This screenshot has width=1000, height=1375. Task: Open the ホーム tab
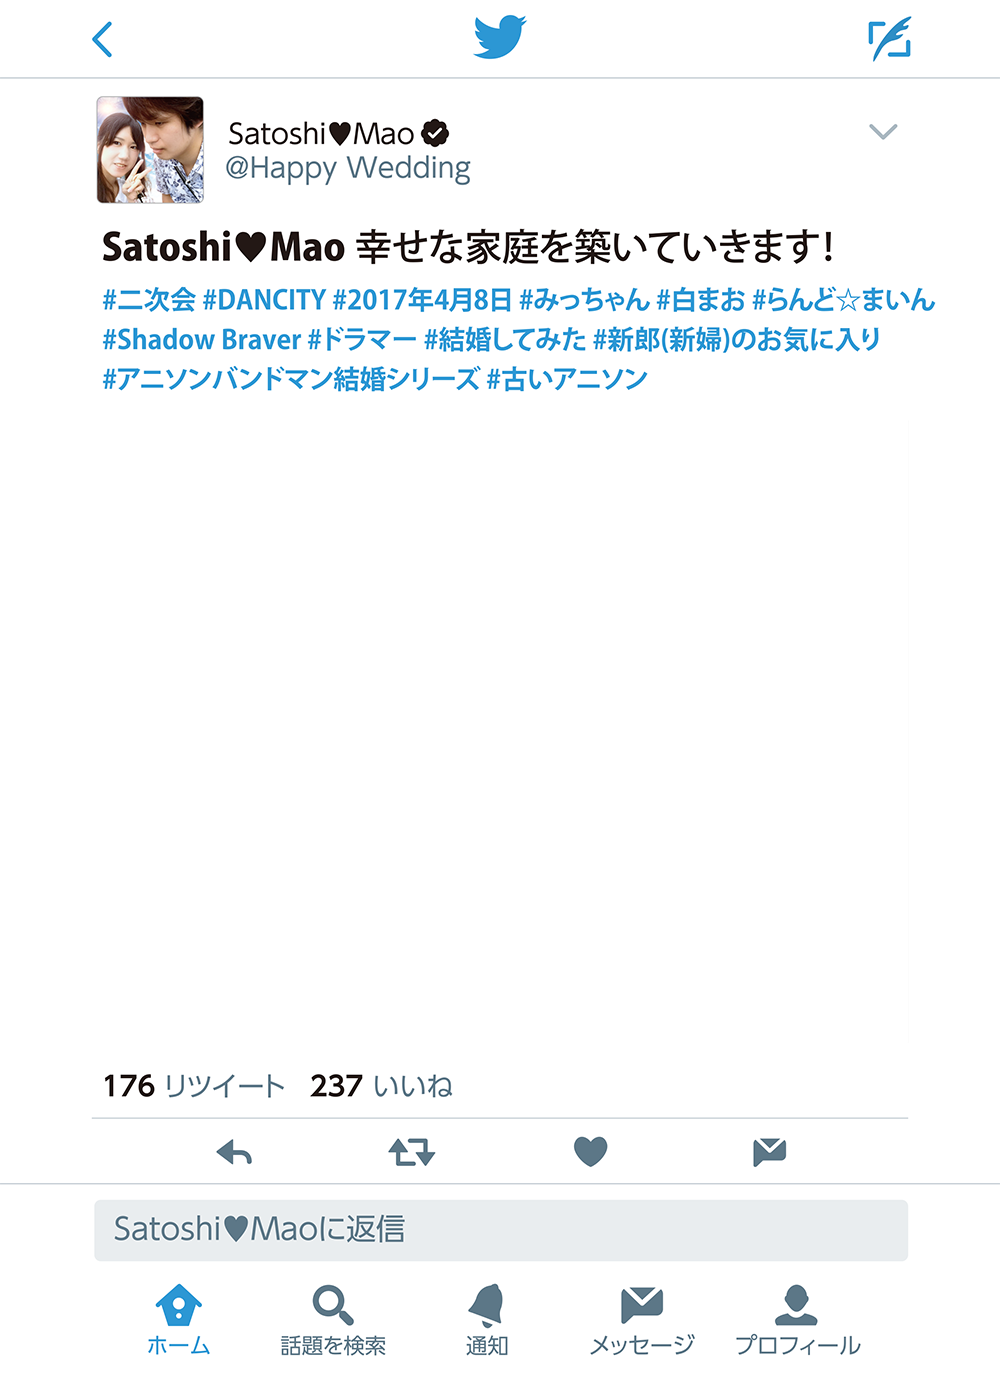point(179,1320)
